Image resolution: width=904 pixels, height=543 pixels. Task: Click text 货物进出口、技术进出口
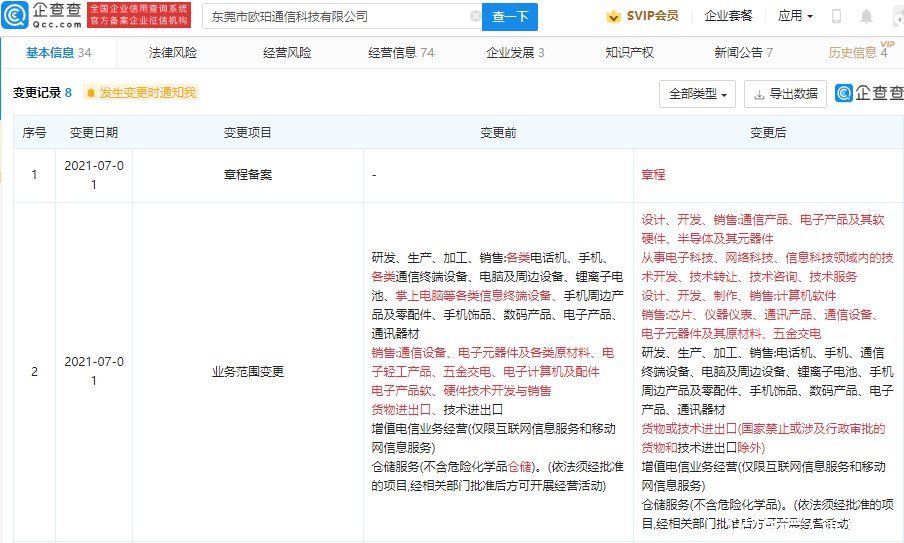(x=437, y=409)
